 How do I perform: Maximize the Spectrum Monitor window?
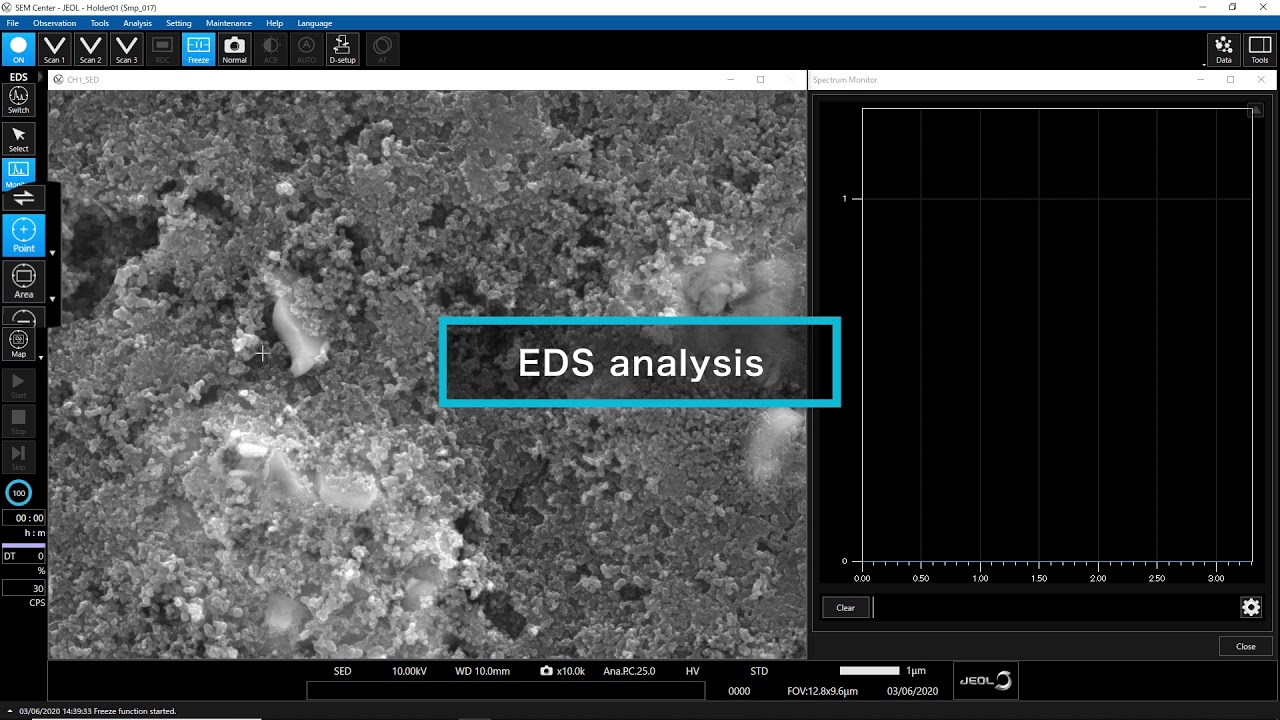coord(1230,80)
